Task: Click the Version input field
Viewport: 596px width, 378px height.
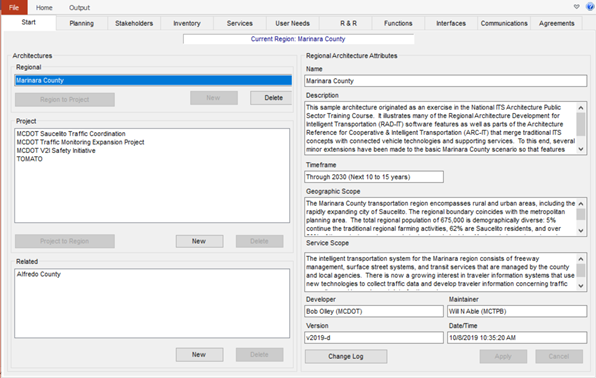Action: pyautogui.click(x=374, y=338)
